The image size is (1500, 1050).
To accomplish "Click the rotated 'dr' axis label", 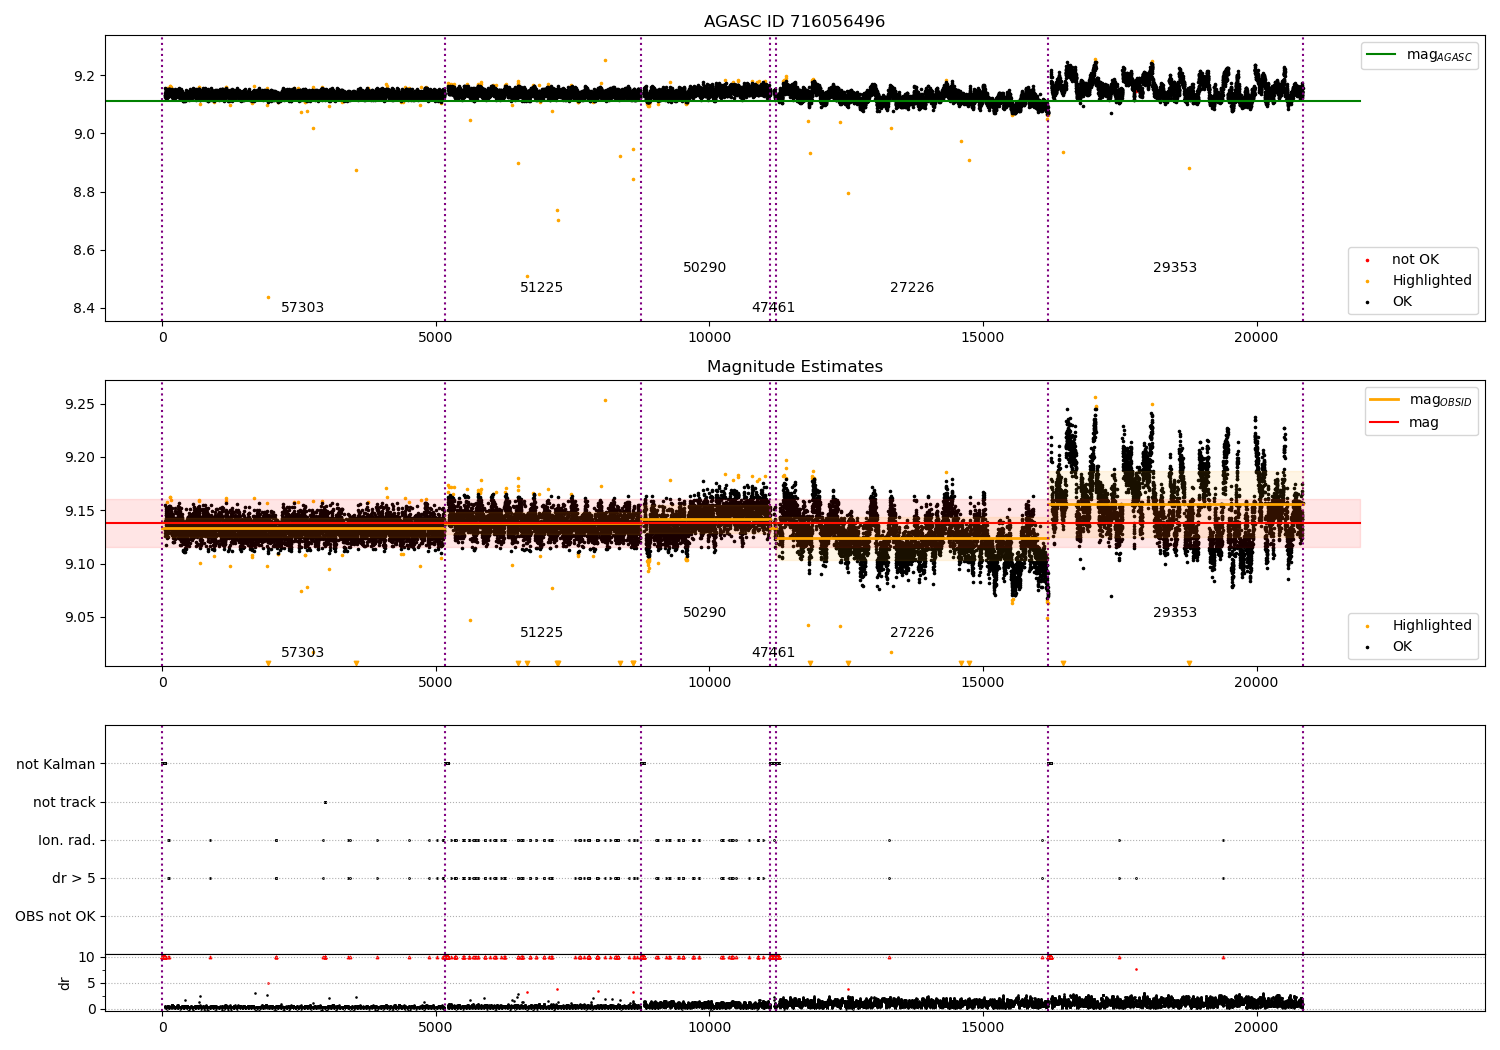I will 65,983.
